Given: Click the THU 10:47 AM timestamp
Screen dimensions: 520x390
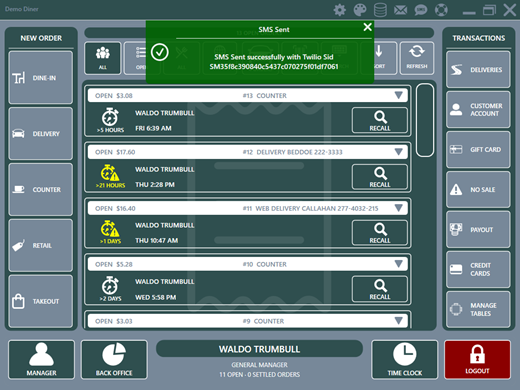Looking at the screenshot, I should [x=156, y=241].
